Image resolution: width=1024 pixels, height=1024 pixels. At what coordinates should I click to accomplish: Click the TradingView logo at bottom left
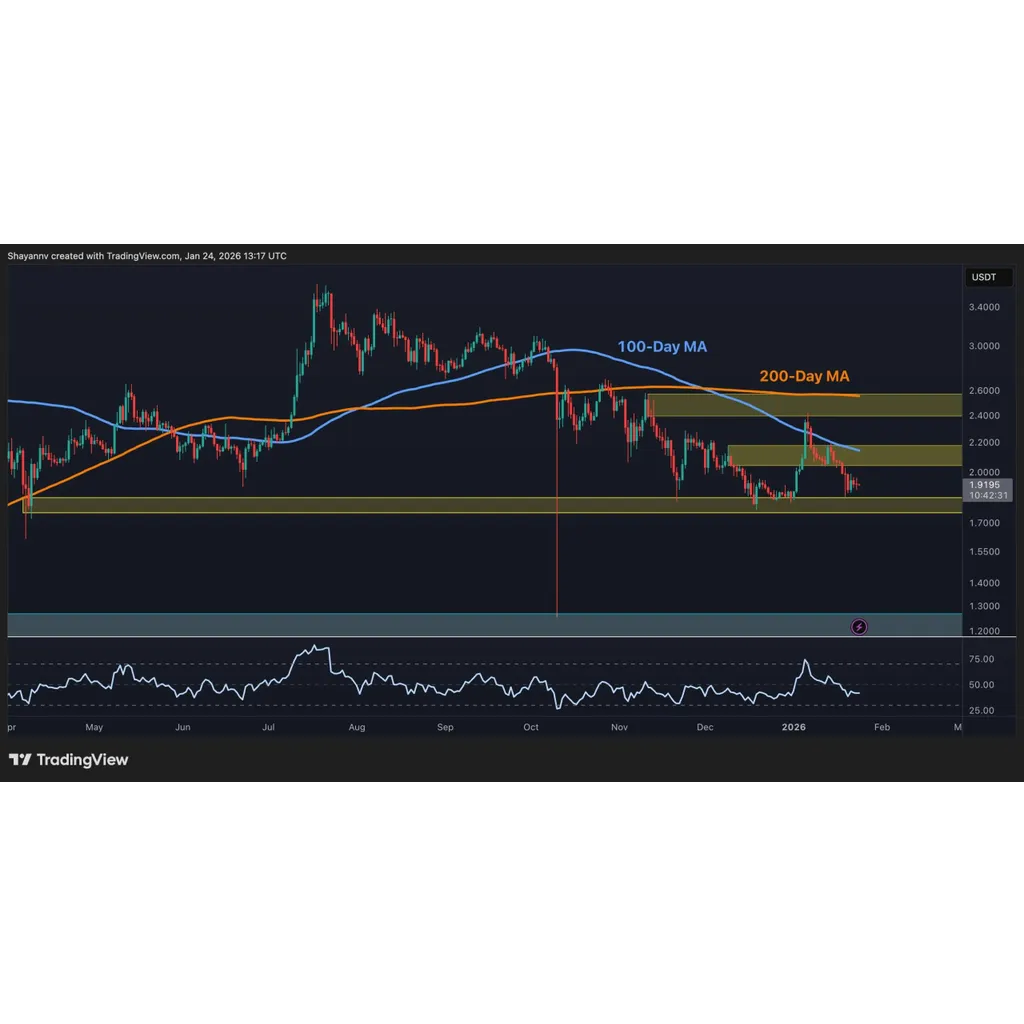point(68,760)
